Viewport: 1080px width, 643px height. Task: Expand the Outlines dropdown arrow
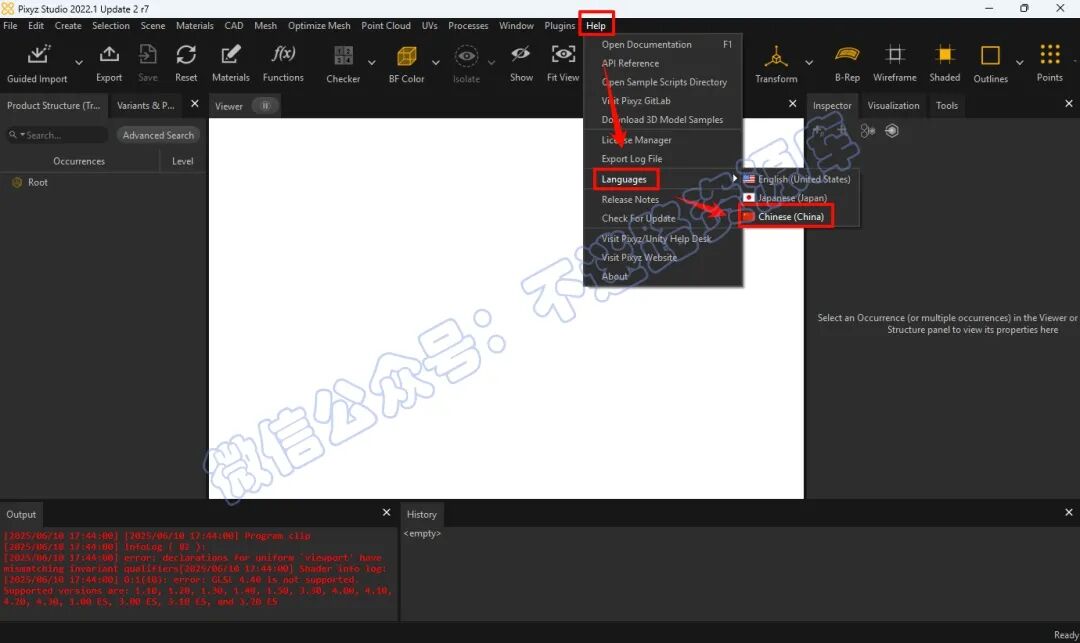1019,63
